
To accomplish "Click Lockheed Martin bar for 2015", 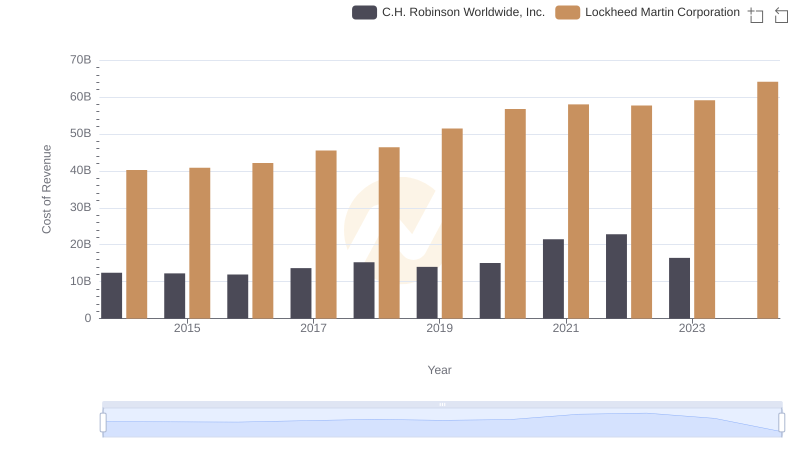I will pyautogui.click(x=199, y=243).
